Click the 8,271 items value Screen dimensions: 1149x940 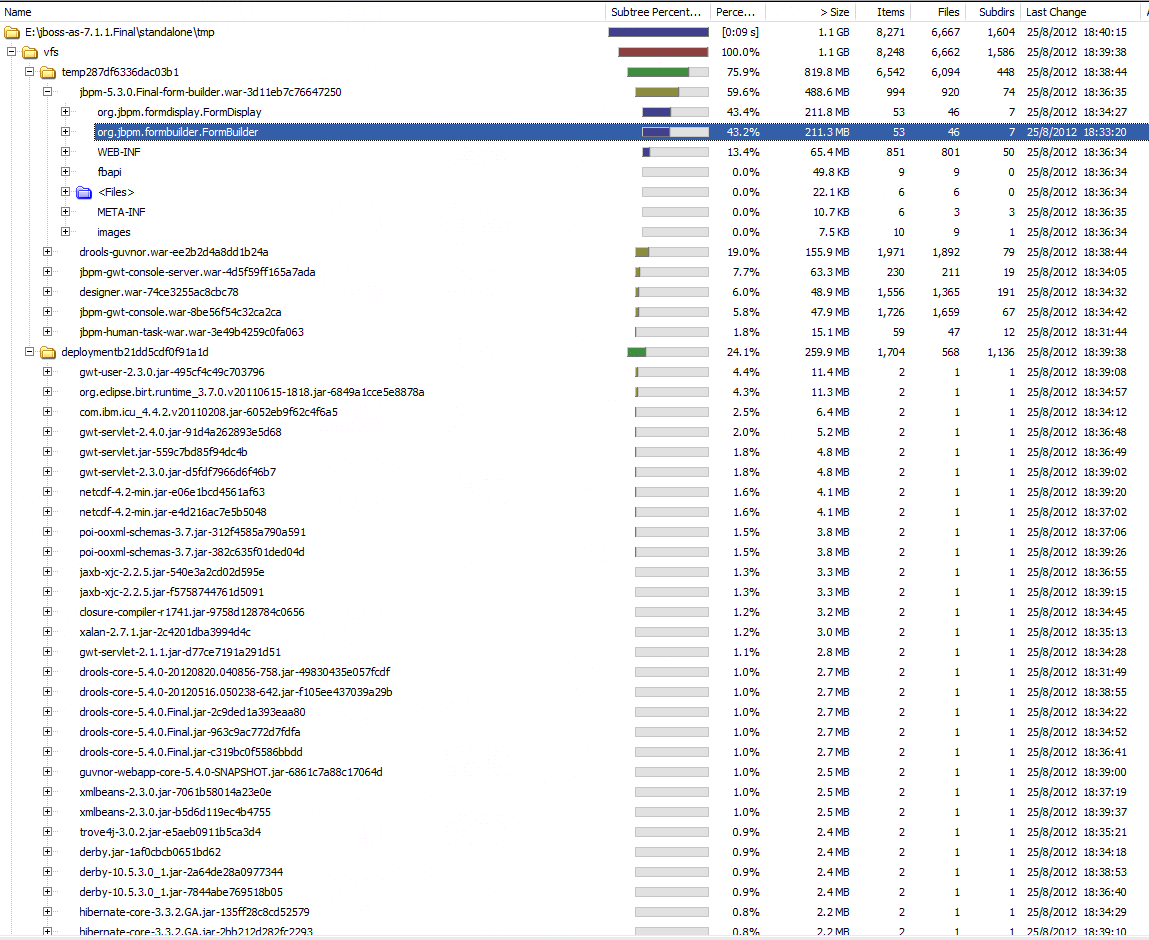890,32
